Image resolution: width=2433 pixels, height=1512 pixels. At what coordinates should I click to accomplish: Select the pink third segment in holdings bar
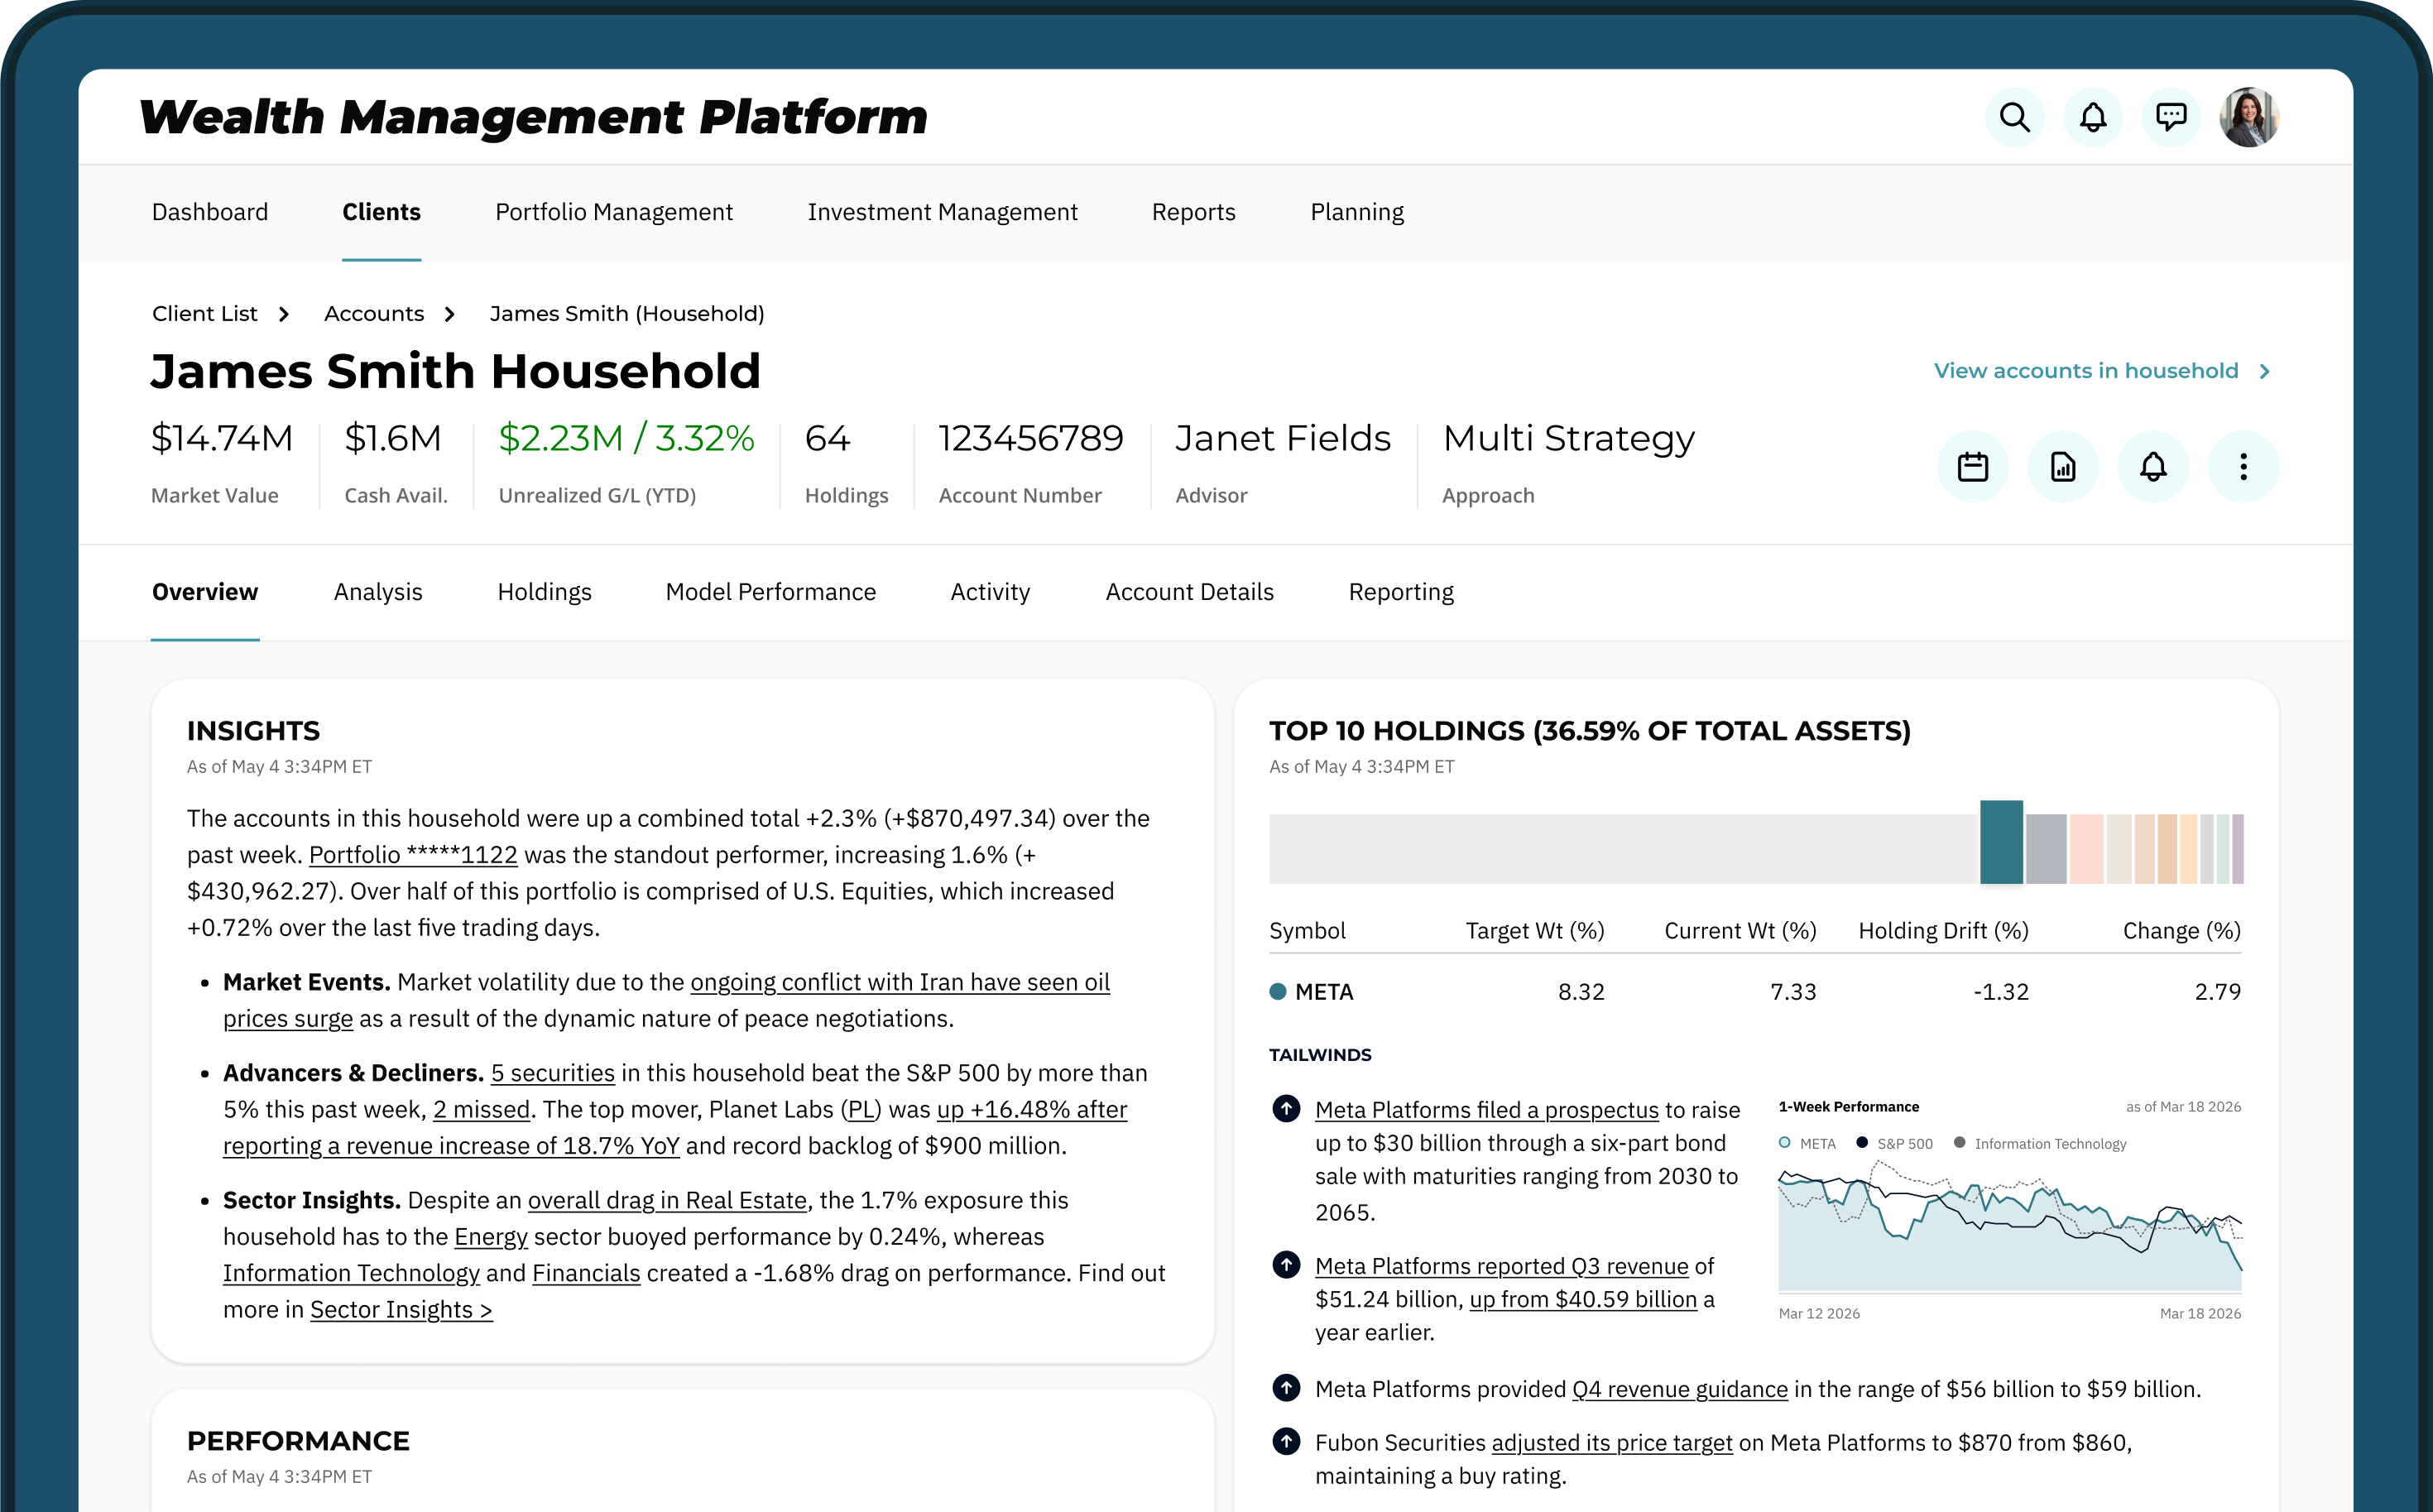tap(2087, 849)
